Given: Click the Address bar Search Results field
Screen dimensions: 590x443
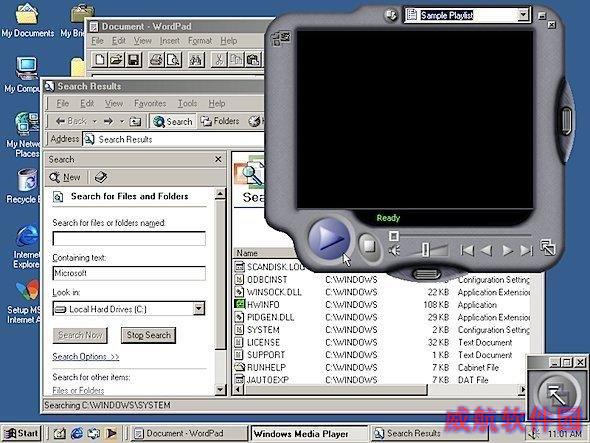Looking at the screenshot, I should (x=173, y=139).
